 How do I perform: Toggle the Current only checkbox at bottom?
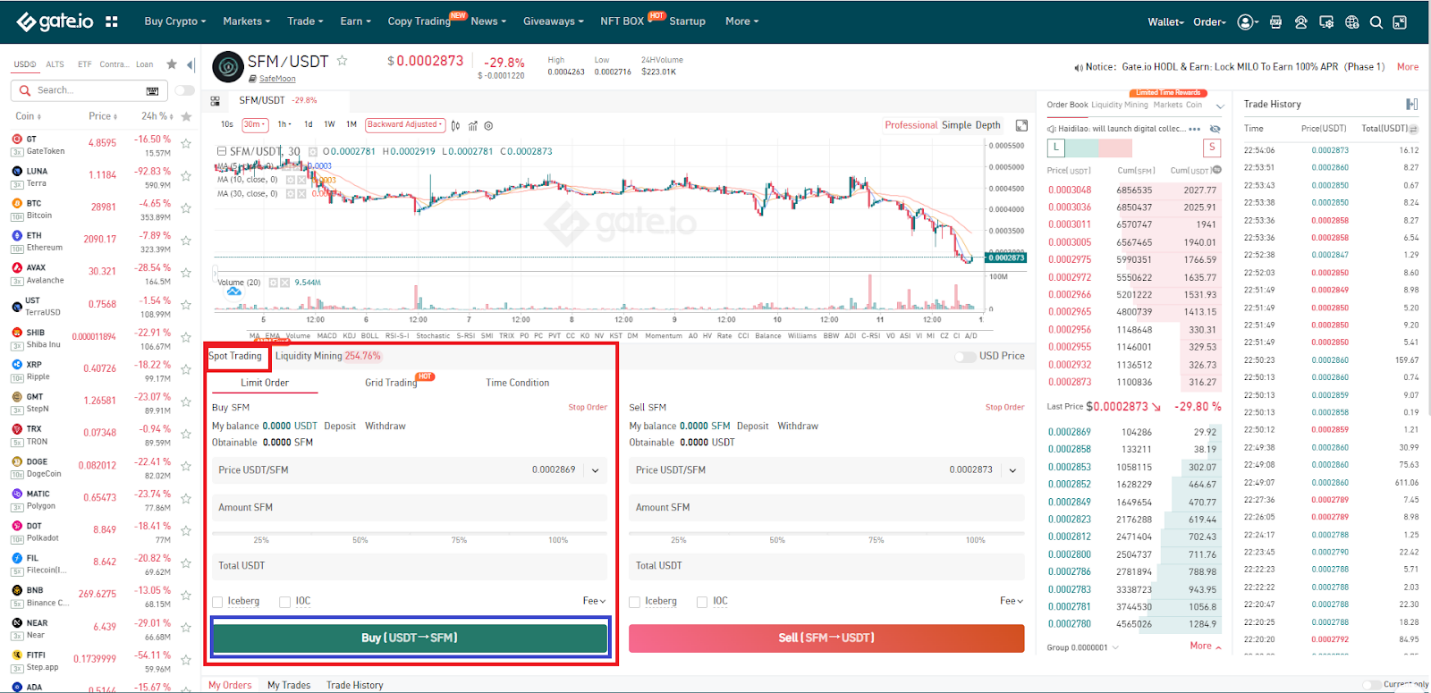coord(1374,685)
